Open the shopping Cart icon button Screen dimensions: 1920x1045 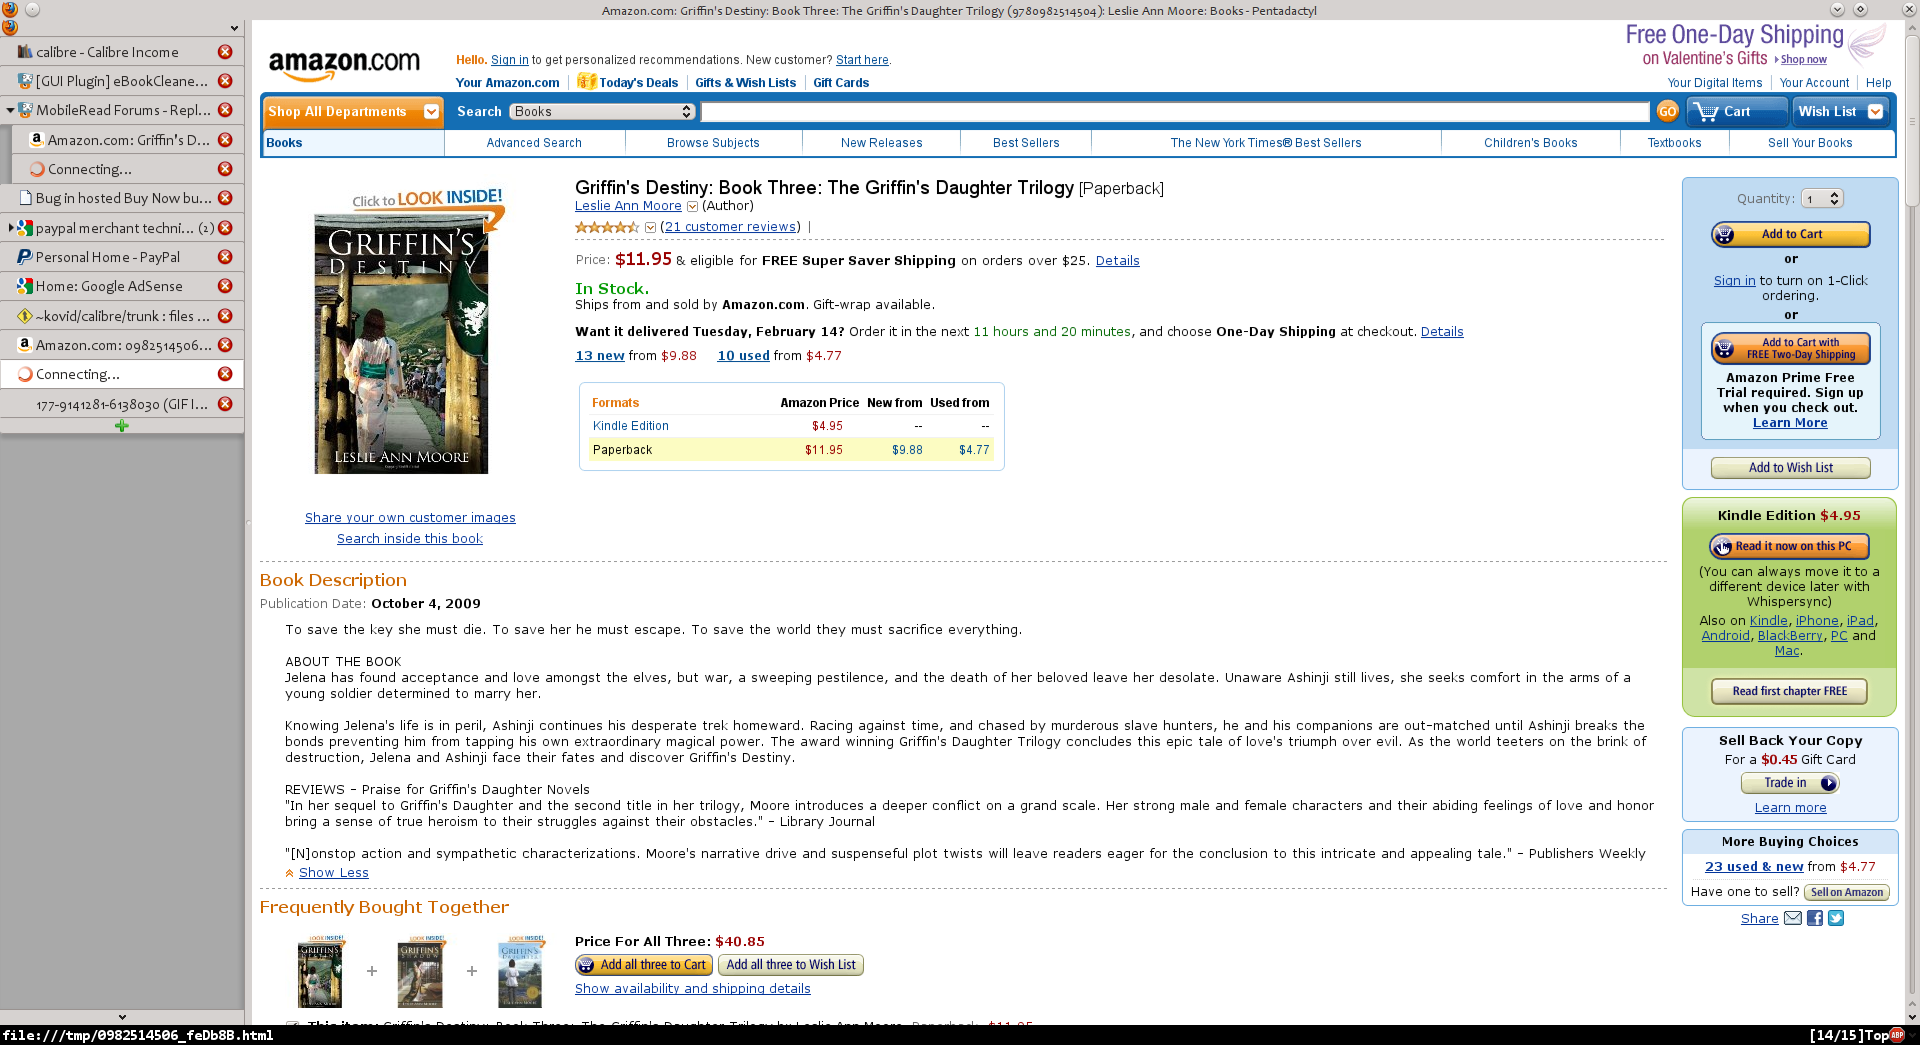(x=1737, y=112)
